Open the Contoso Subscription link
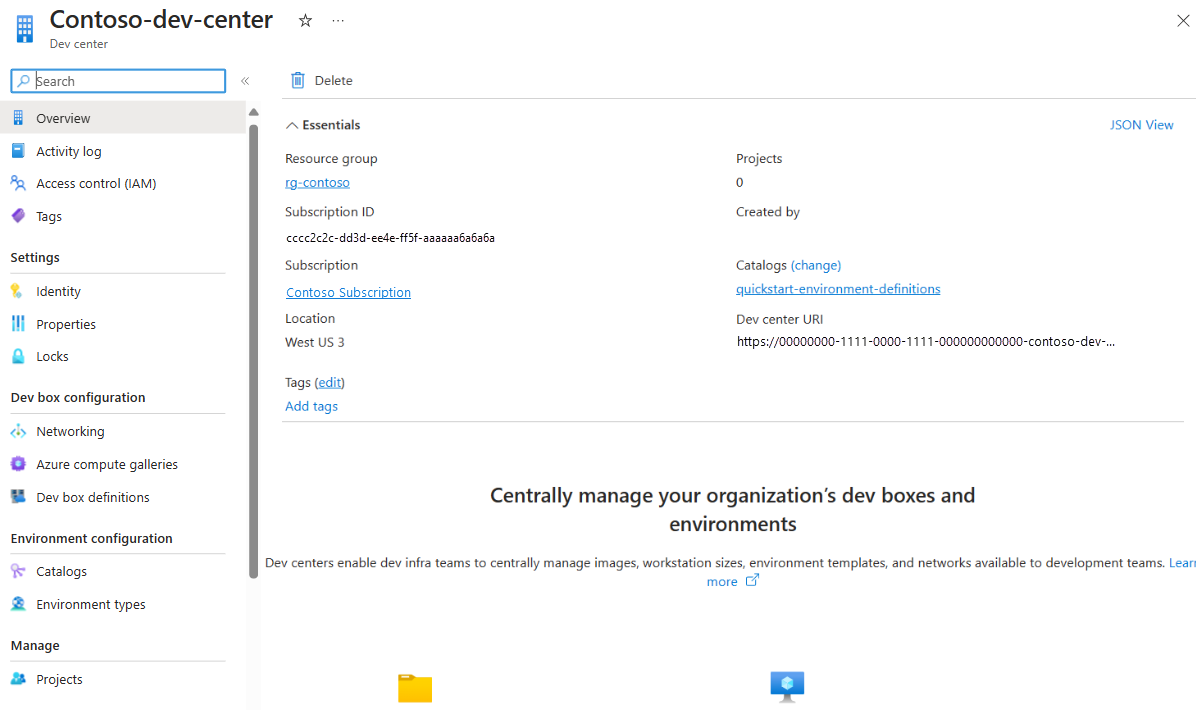This screenshot has width=1196, height=710. pos(348,292)
